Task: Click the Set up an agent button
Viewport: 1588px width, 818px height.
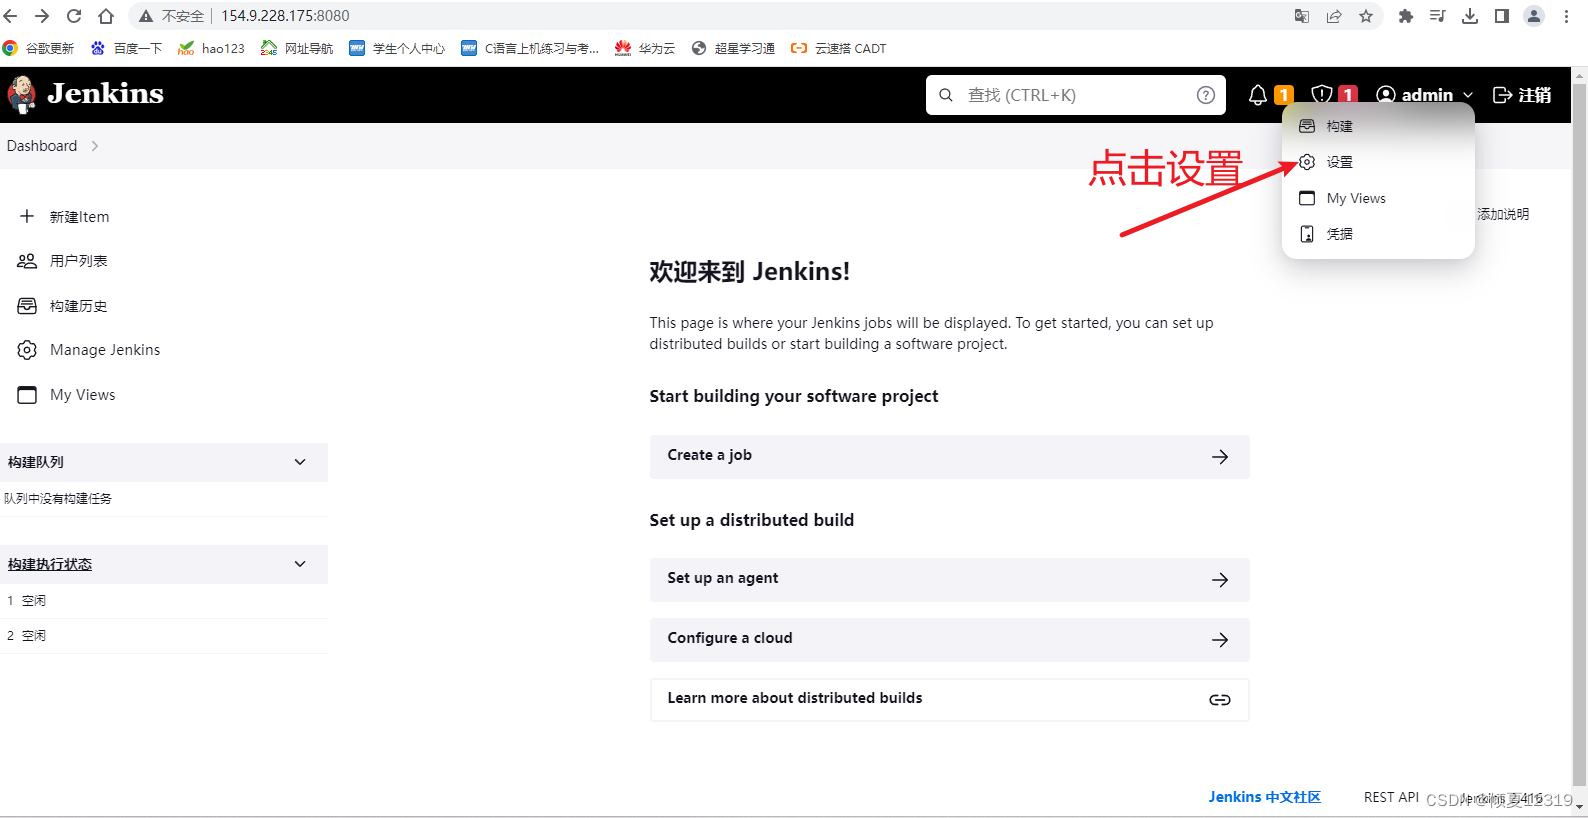Action: [x=949, y=579]
